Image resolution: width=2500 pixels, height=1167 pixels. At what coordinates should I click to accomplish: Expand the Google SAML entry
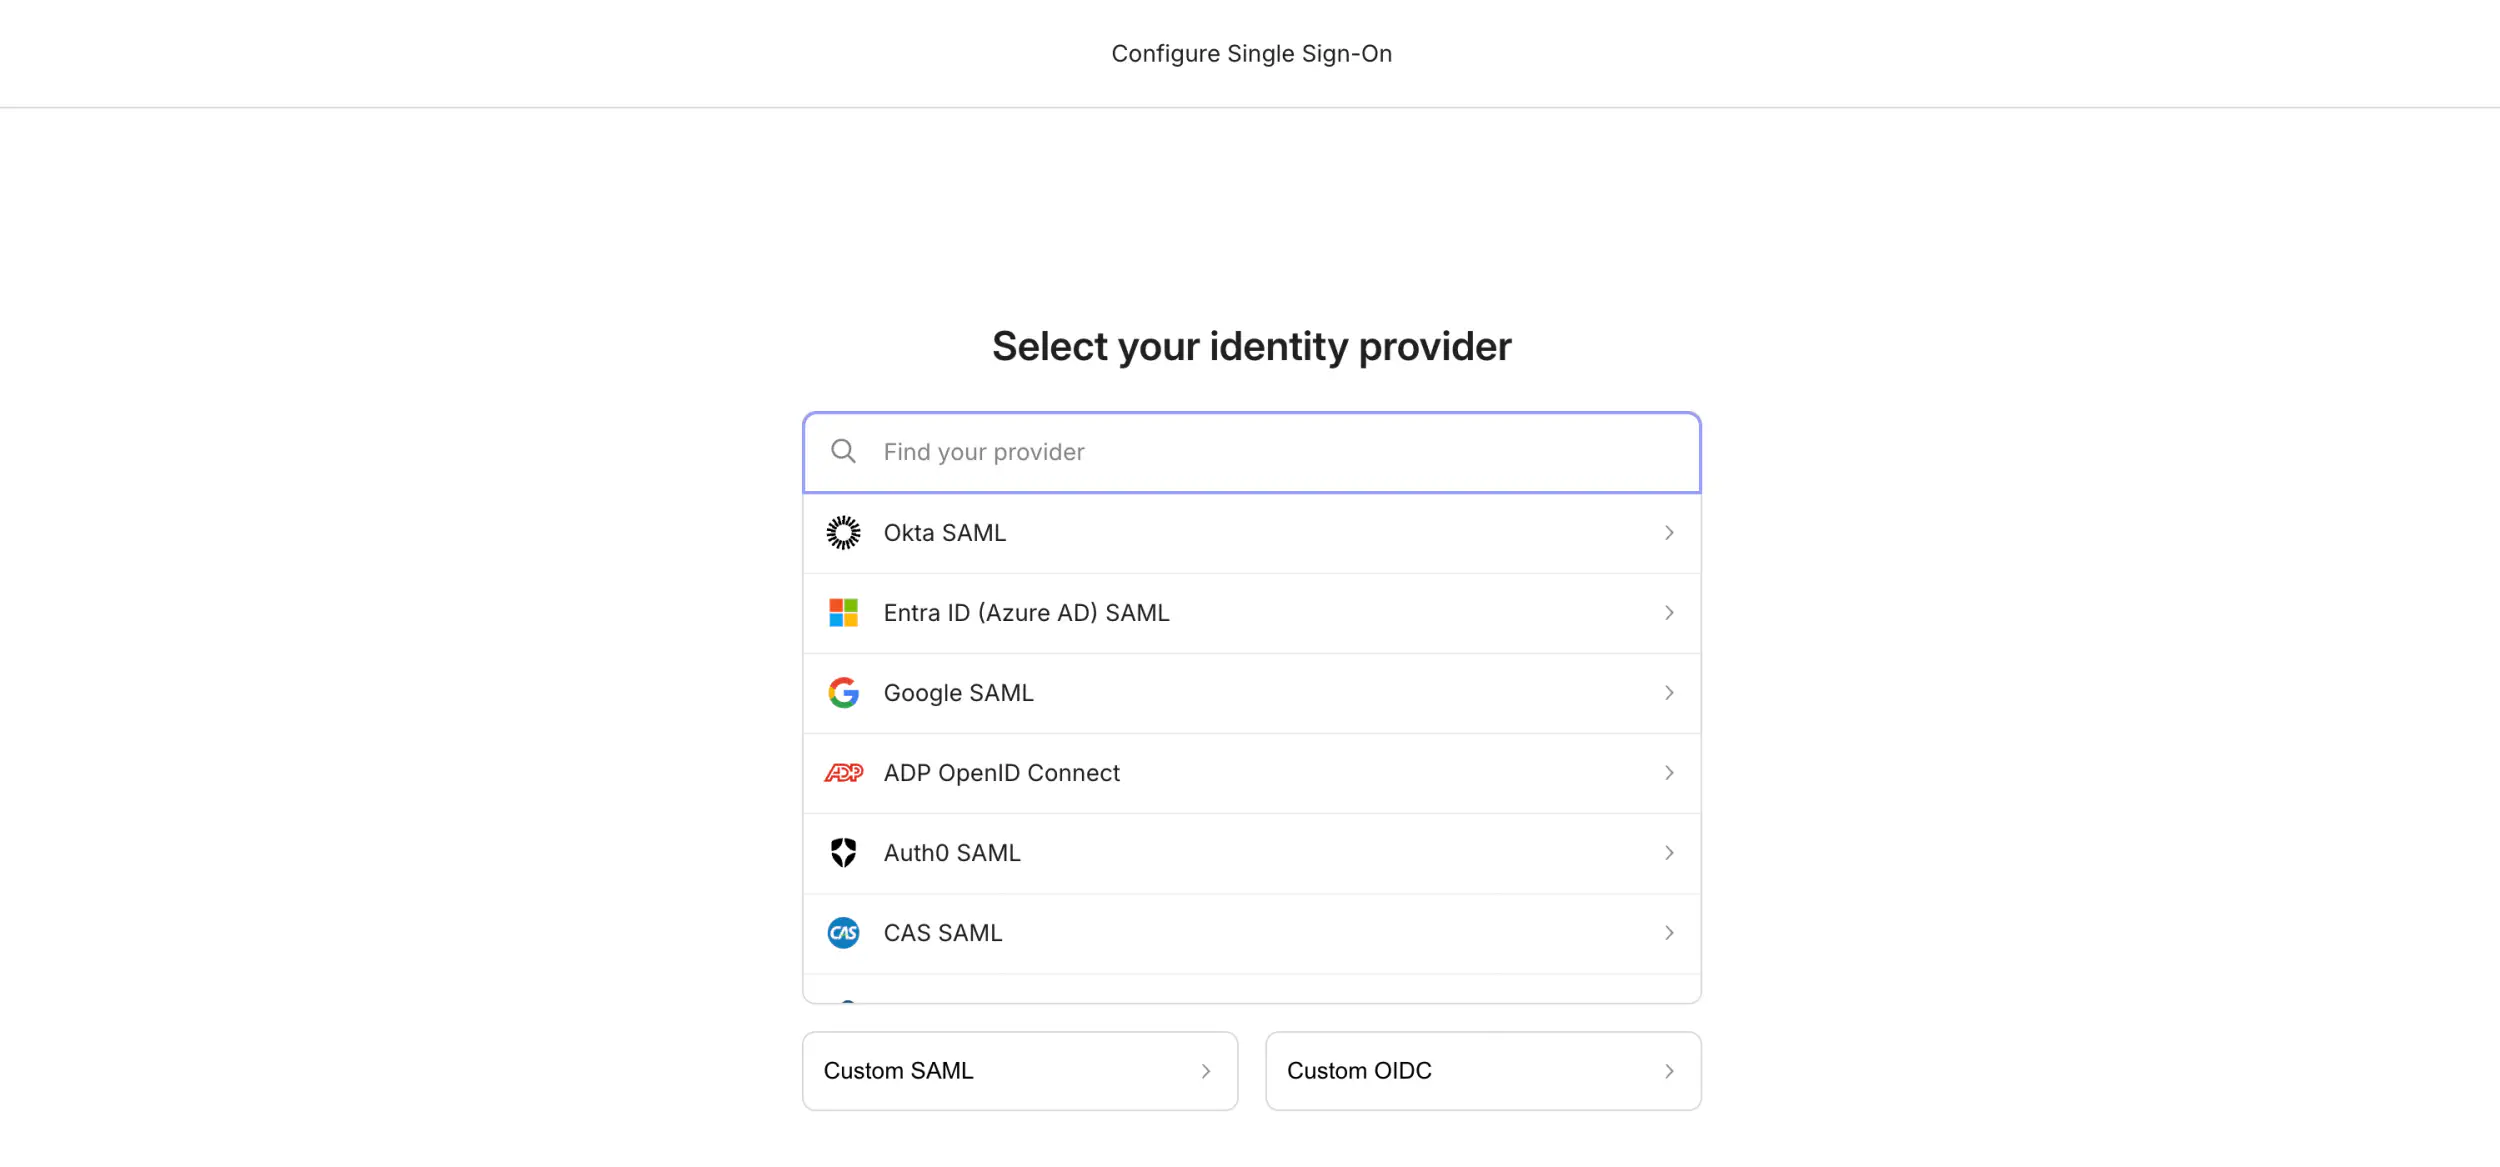pyautogui.click(x=1668, y=692)
